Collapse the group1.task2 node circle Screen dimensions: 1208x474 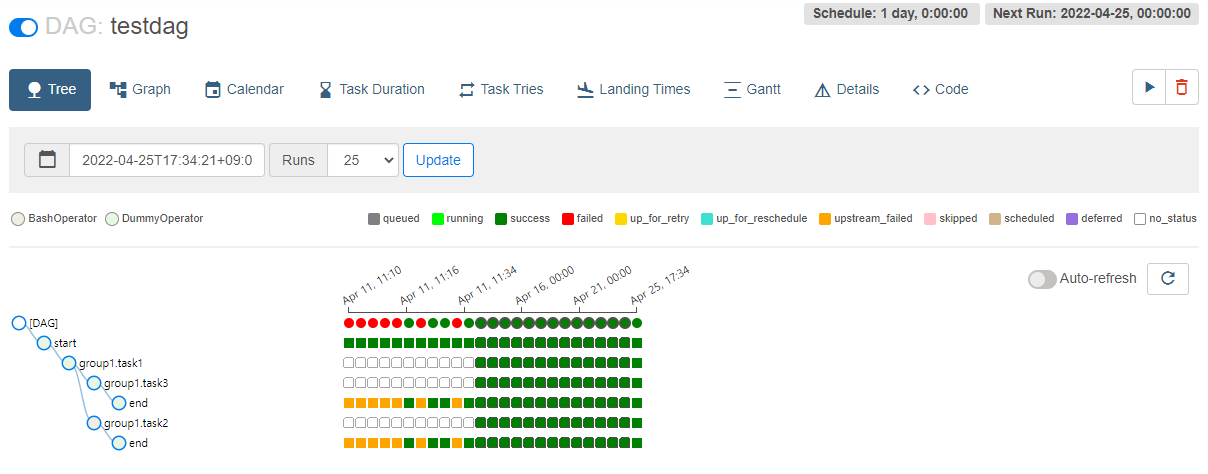(94, 423)
